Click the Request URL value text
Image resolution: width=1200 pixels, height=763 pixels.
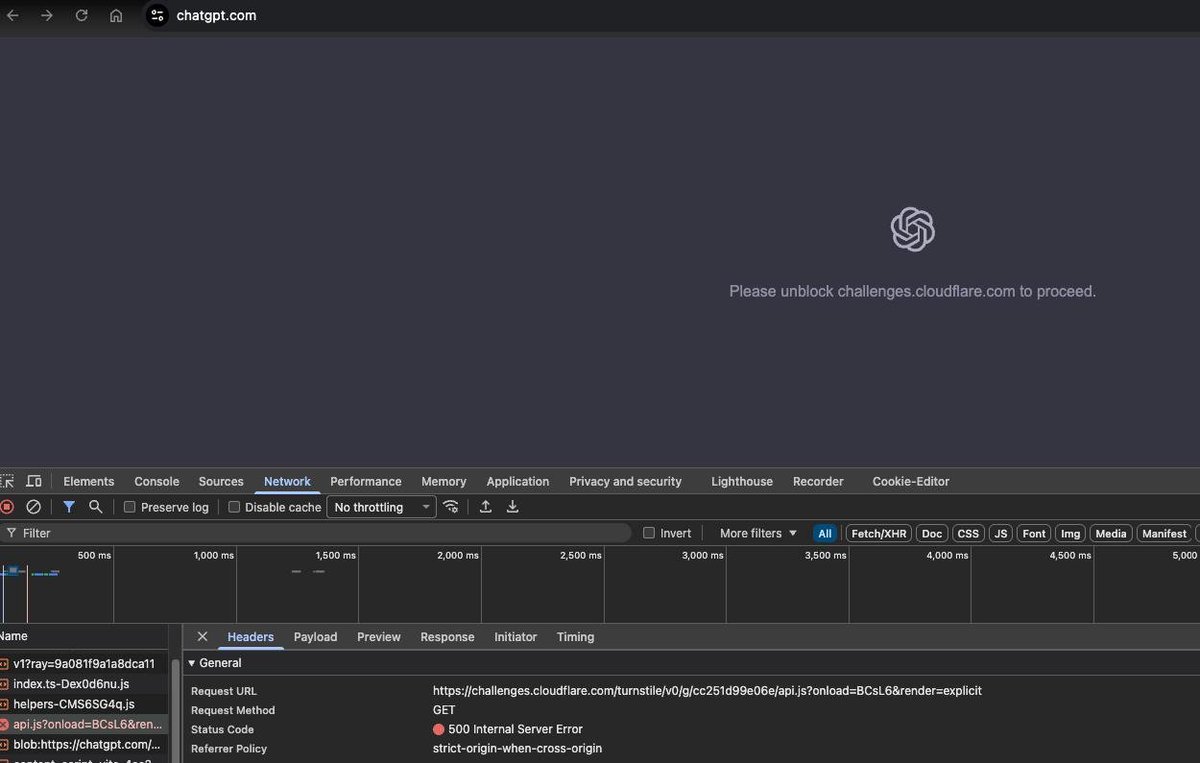pos(707,691)
